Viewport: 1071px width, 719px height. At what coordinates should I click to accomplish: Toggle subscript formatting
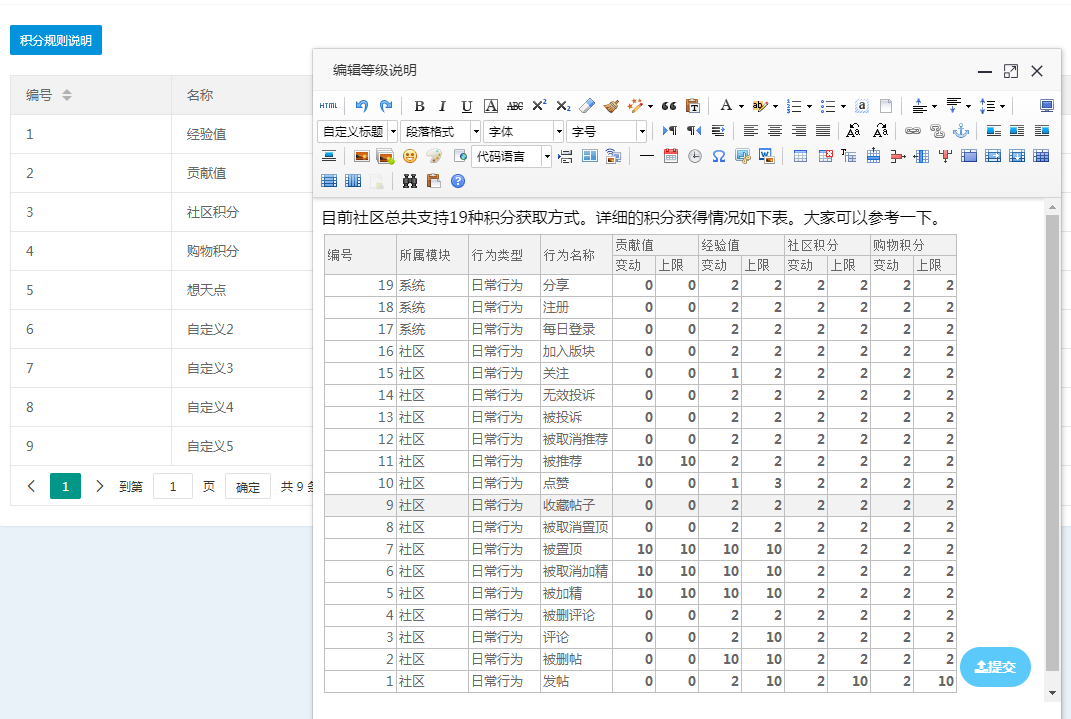[x=563, y=106]
